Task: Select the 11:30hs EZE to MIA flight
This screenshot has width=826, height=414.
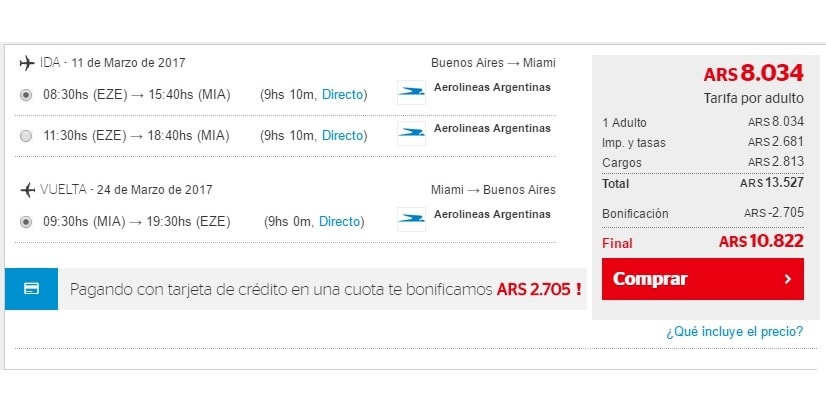Action: pos(26,135)
